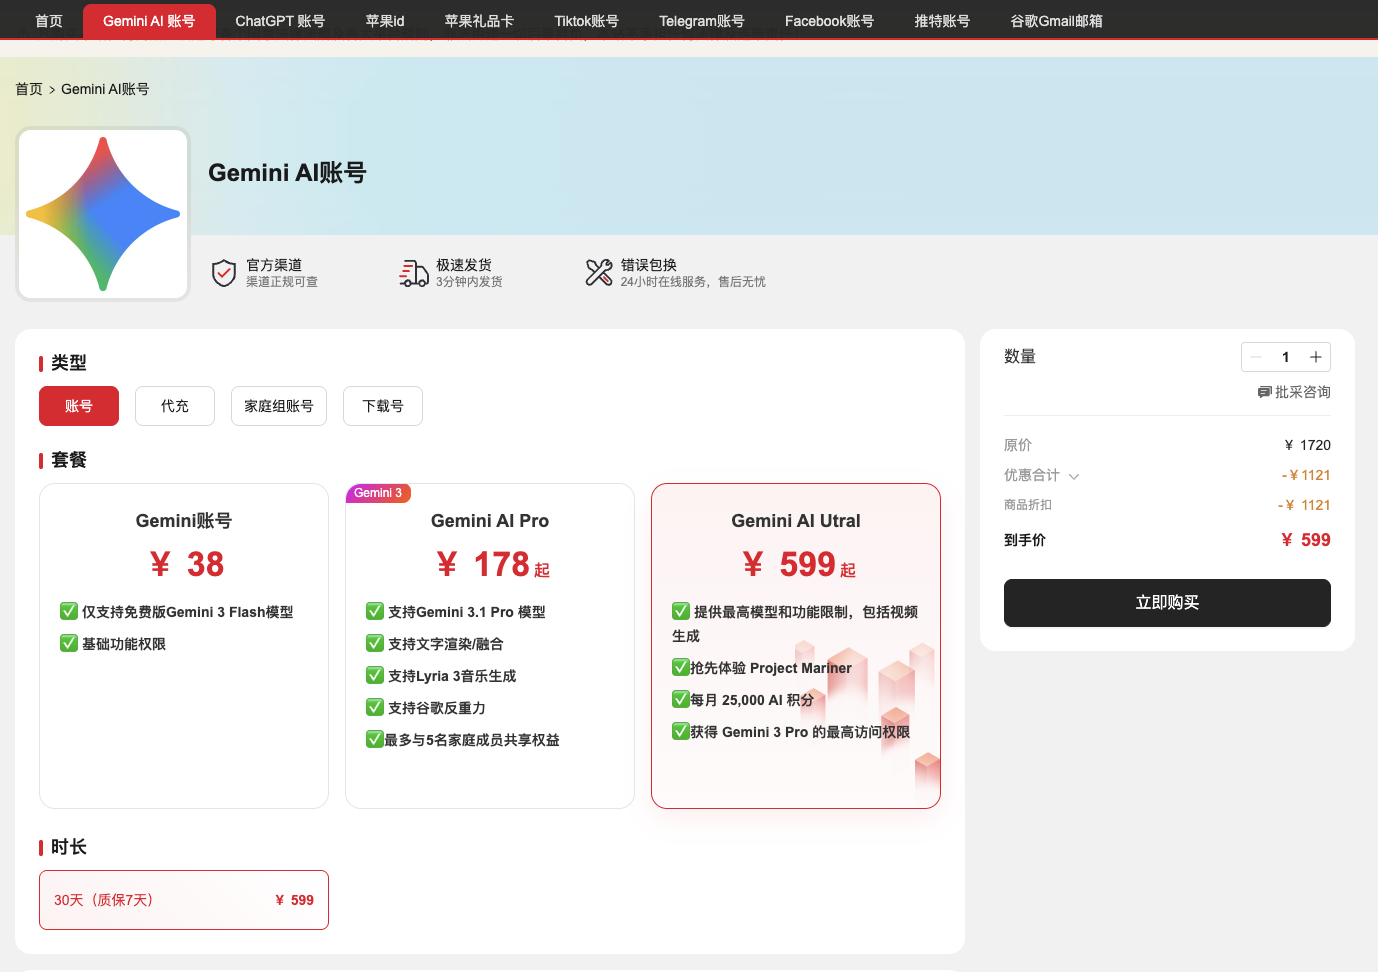Click the 原价 ¥1720 value
Screen dimensions: 1378x972
pos(1308,445)
